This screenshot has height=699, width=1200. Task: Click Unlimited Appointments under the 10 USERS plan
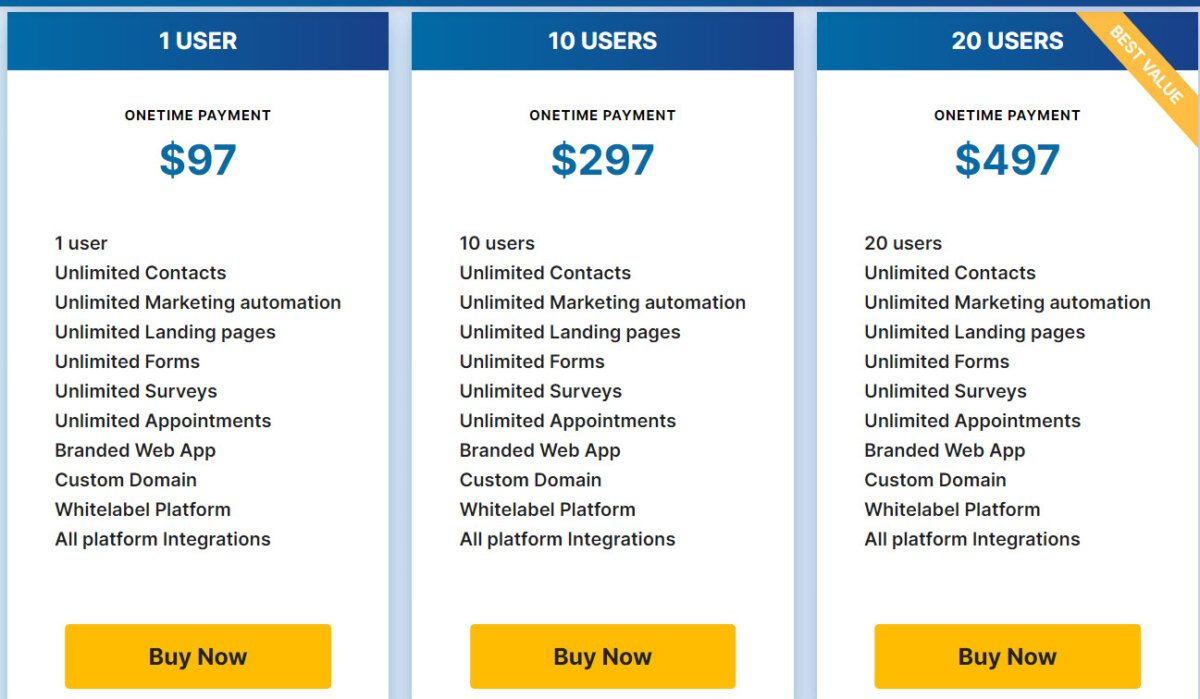pos(567,420)
